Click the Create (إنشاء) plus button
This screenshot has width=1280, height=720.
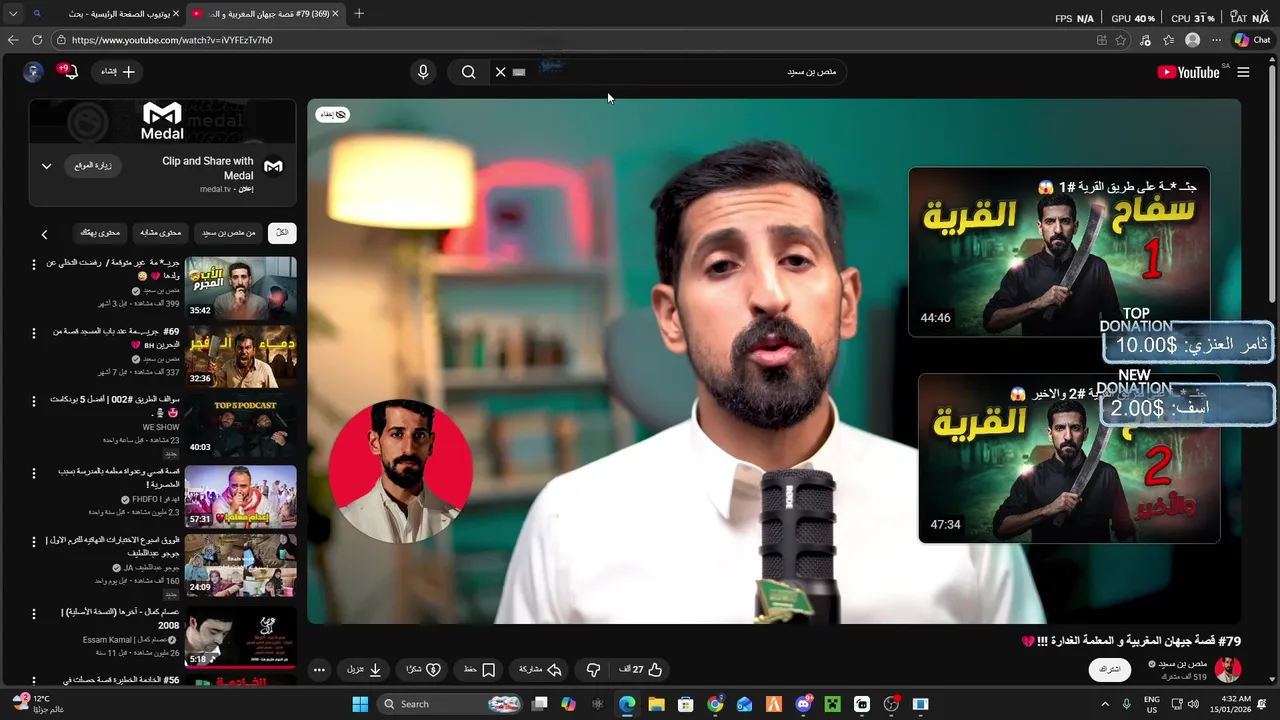pos(118,72)
